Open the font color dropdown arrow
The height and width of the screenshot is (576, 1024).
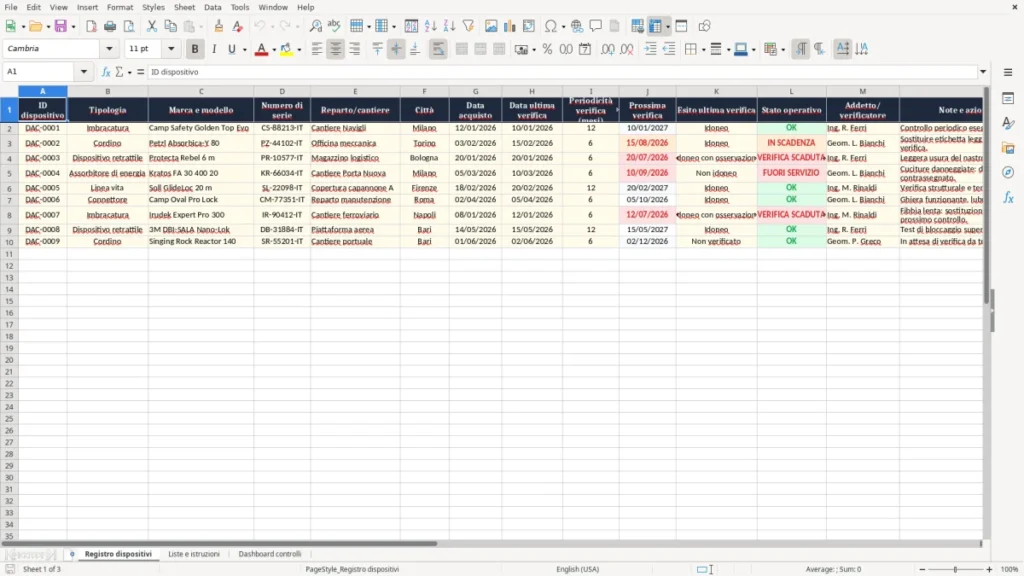point(274,50)
